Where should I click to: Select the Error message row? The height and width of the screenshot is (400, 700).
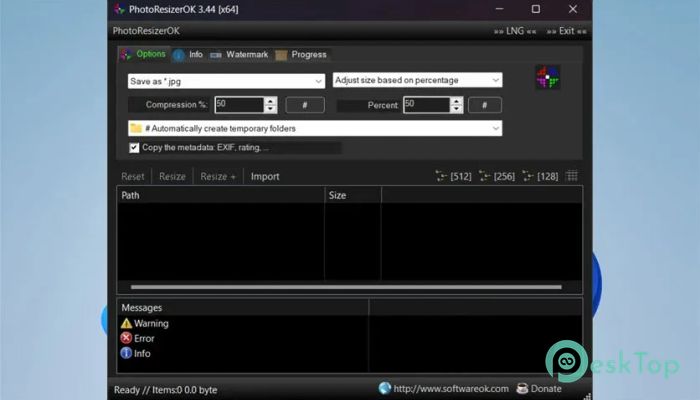tap(138, 338)
